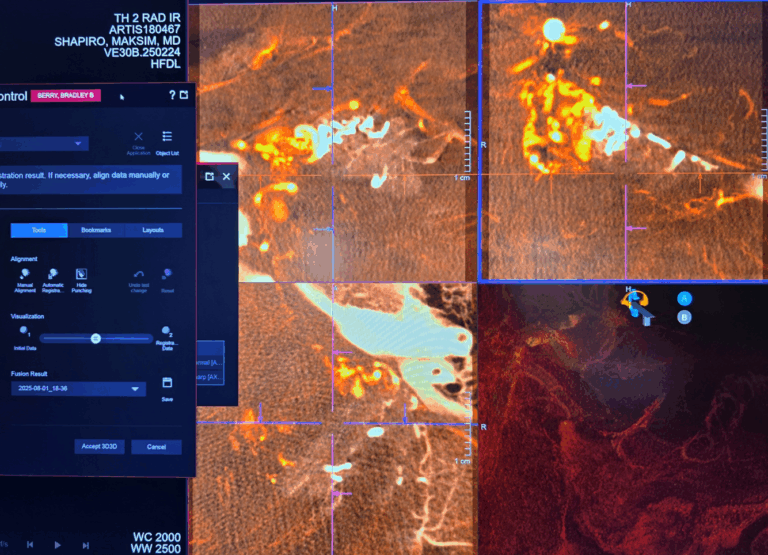Click the Reset alignment icon
Image resolution: width=768 pixels, height=555 pixels.
(x=167, y=273)
